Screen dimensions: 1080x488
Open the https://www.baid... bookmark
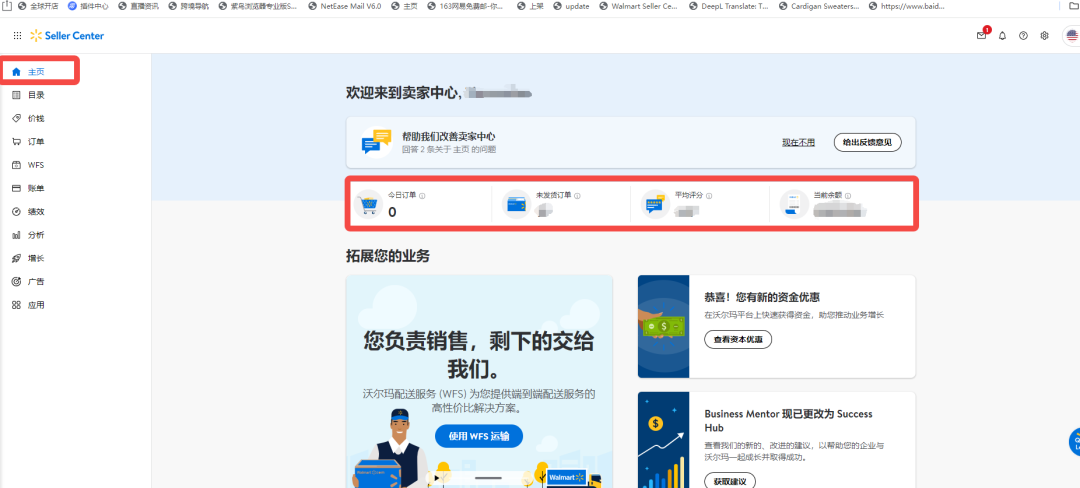907,6
